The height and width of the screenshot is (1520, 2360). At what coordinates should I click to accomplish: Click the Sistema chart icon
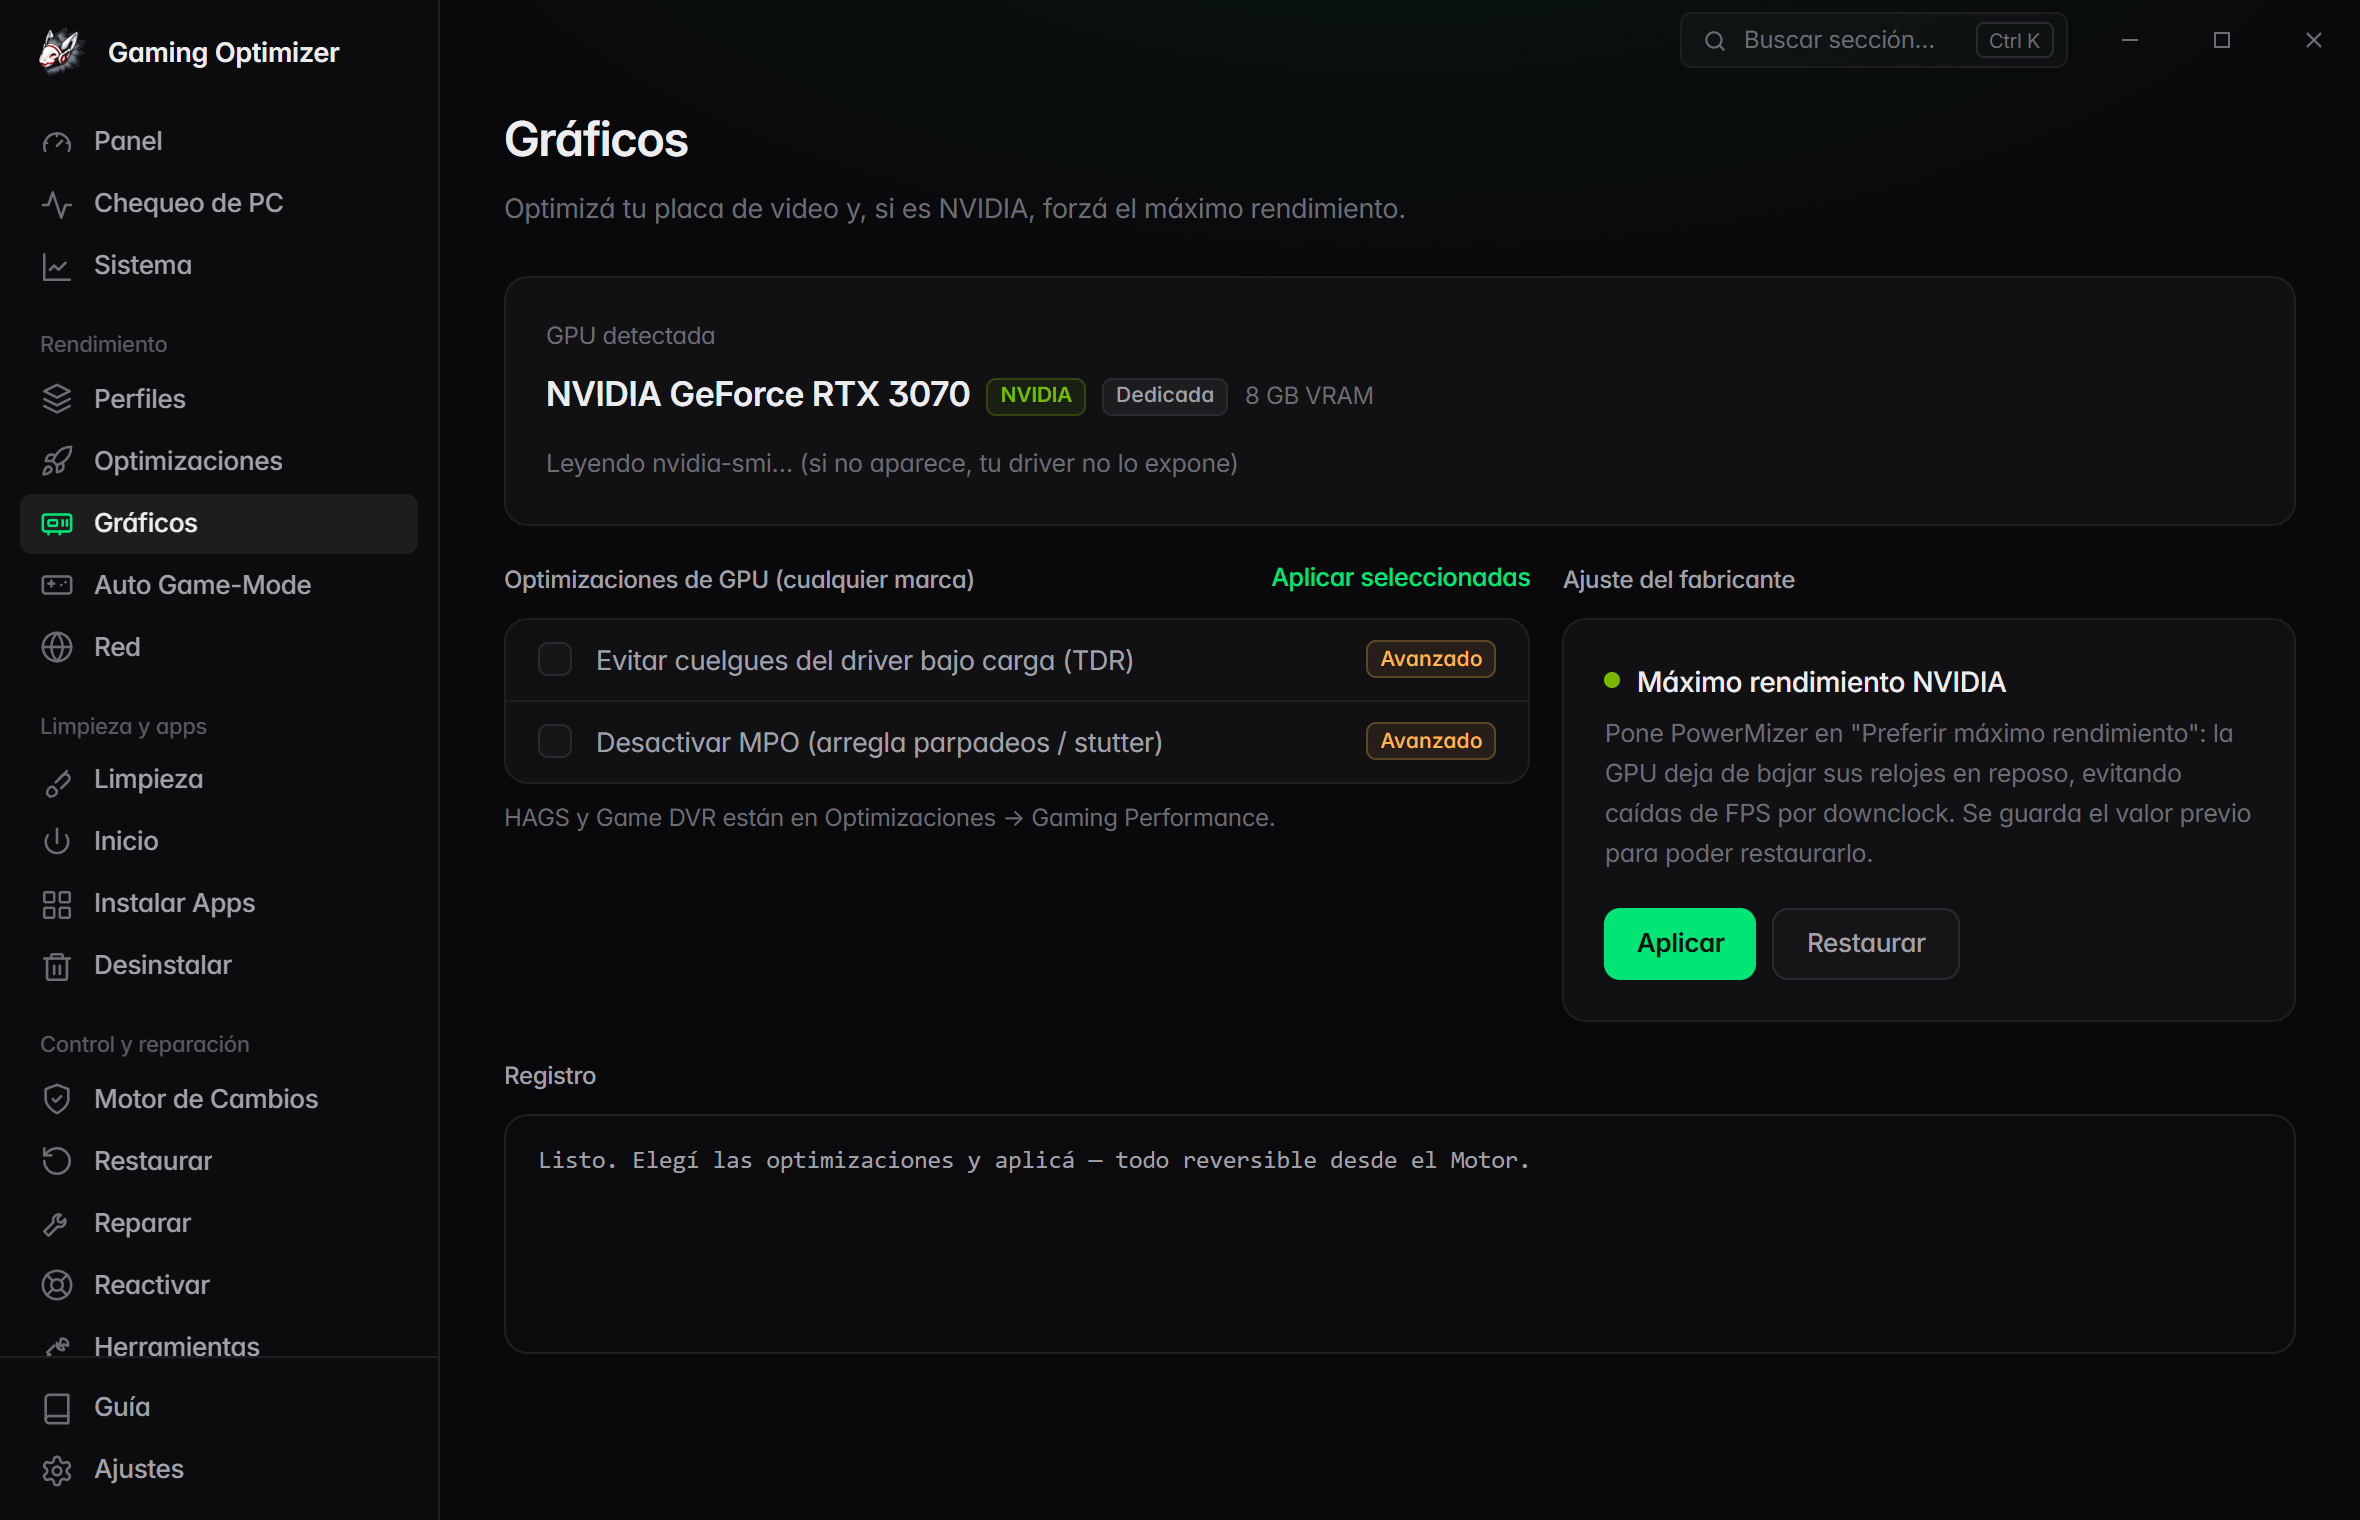(57, 266)
